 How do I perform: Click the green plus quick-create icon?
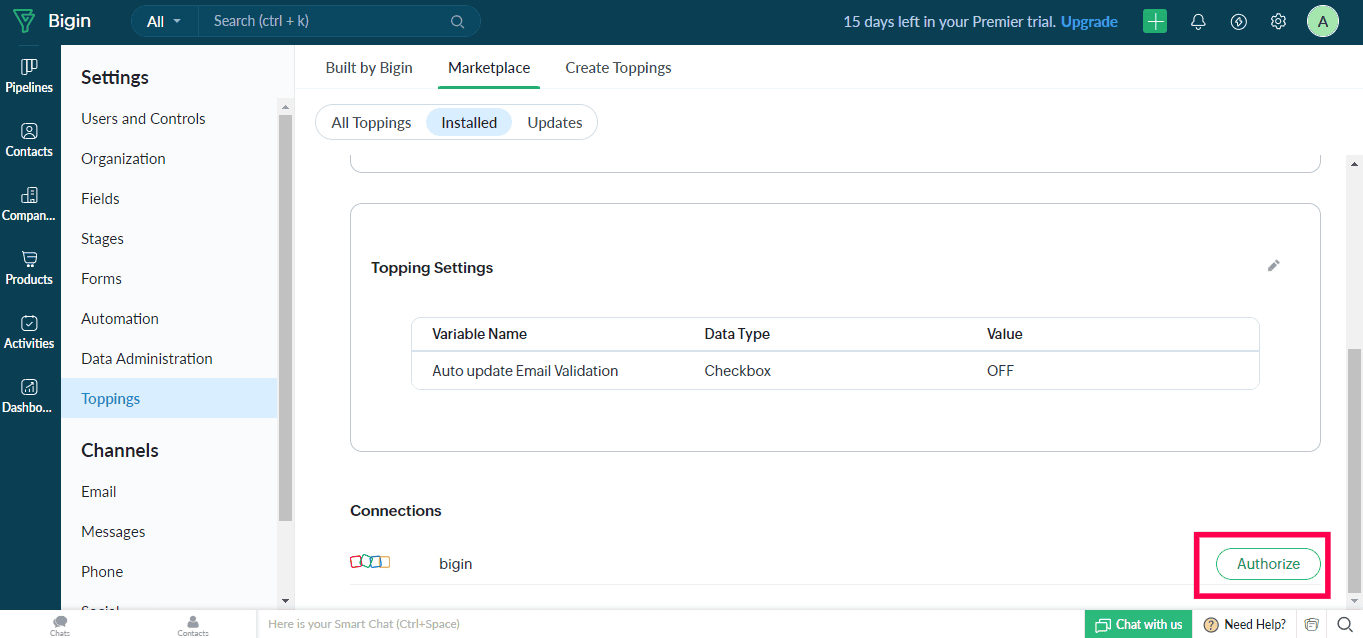click(x=1155, y=21)
